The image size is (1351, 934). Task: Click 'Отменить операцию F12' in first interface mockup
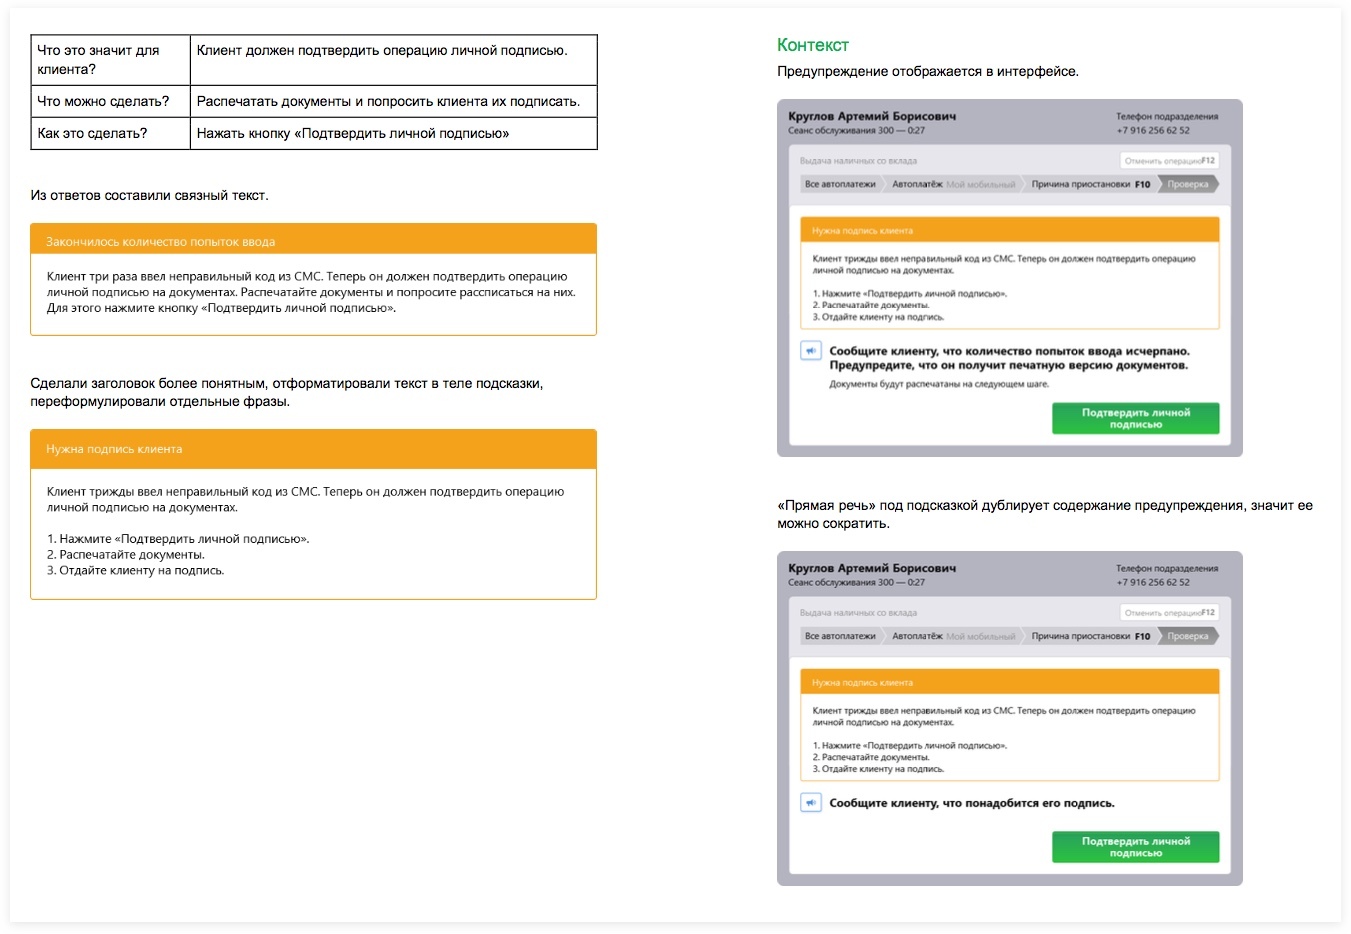(x=1169, y=161)
